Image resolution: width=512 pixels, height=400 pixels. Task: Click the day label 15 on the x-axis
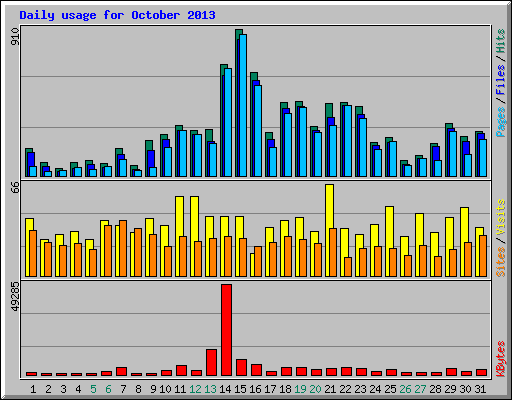tap(240, 389)
